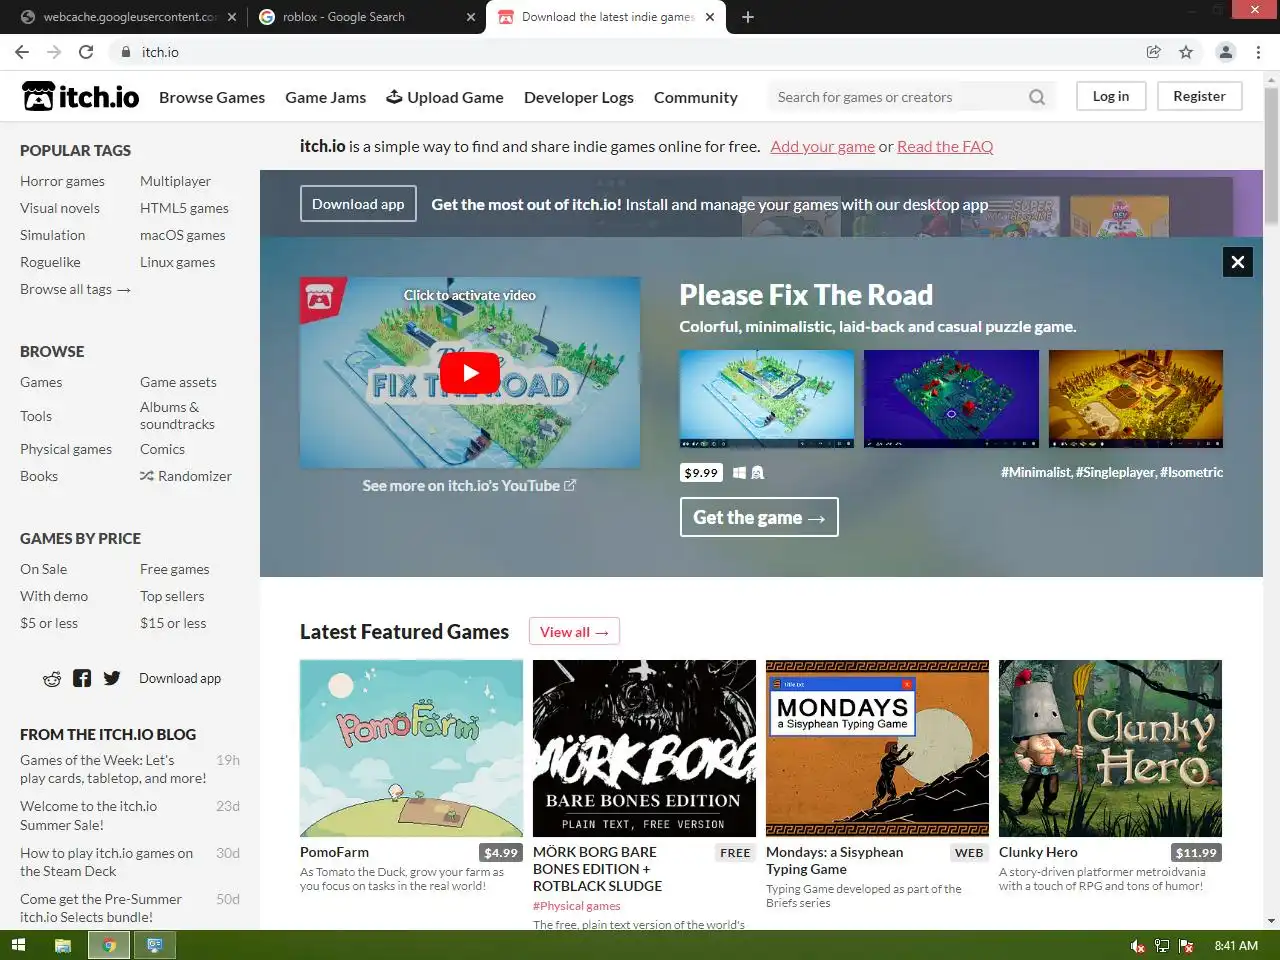Open the Multiplayer tag

tap(175, 181)
